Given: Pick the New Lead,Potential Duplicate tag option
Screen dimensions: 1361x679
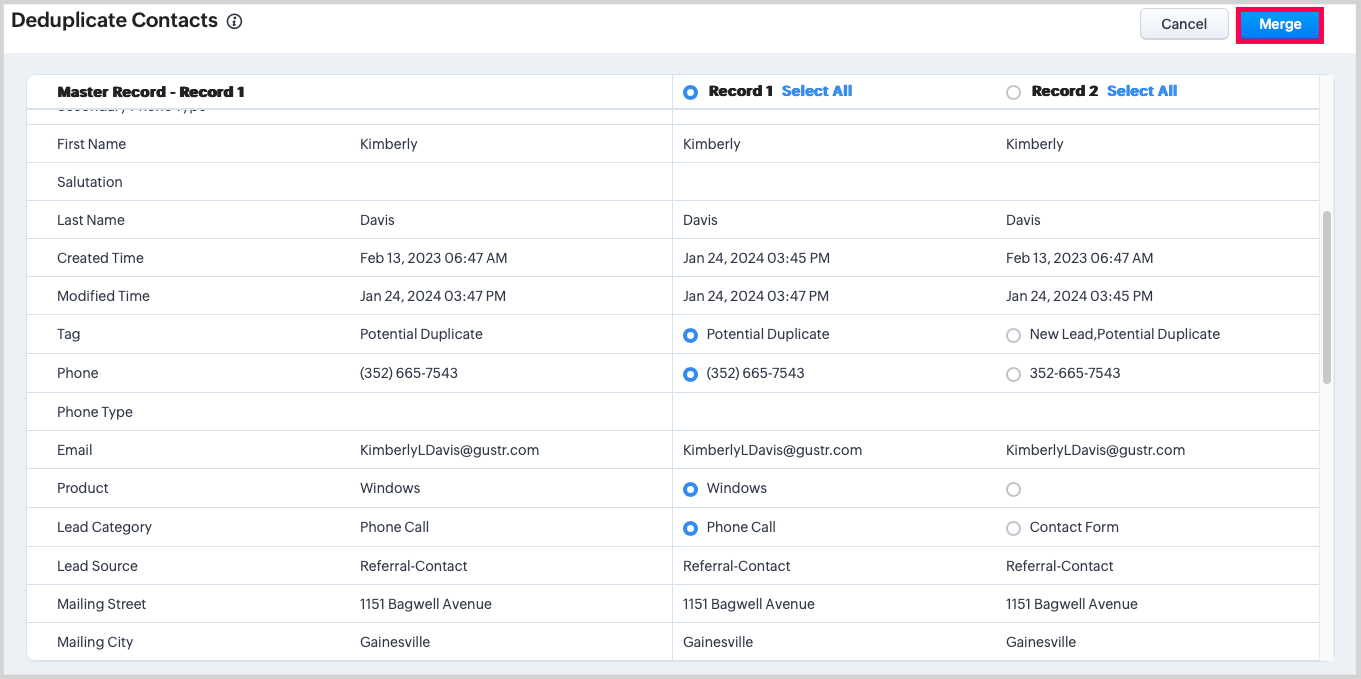Looking at the screenshot, I should point(1013,335).
